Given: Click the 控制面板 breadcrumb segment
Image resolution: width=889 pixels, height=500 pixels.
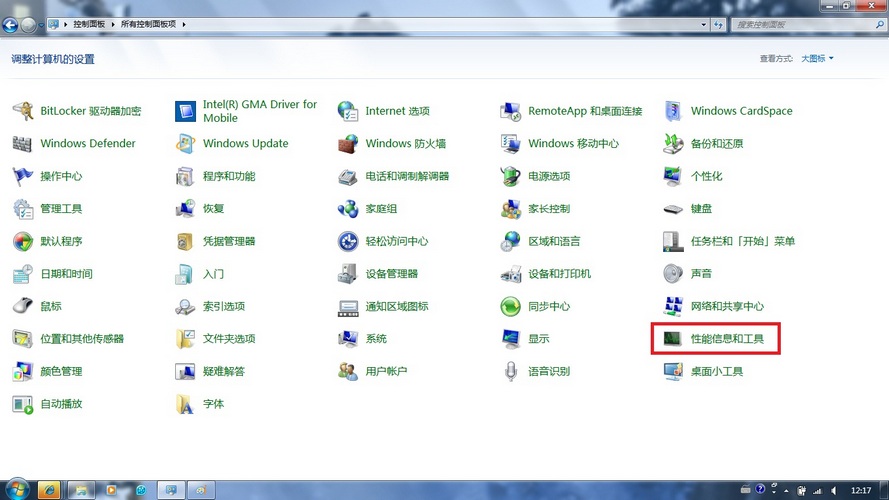Looking at the screenshot, I should [x=89, y=24].
